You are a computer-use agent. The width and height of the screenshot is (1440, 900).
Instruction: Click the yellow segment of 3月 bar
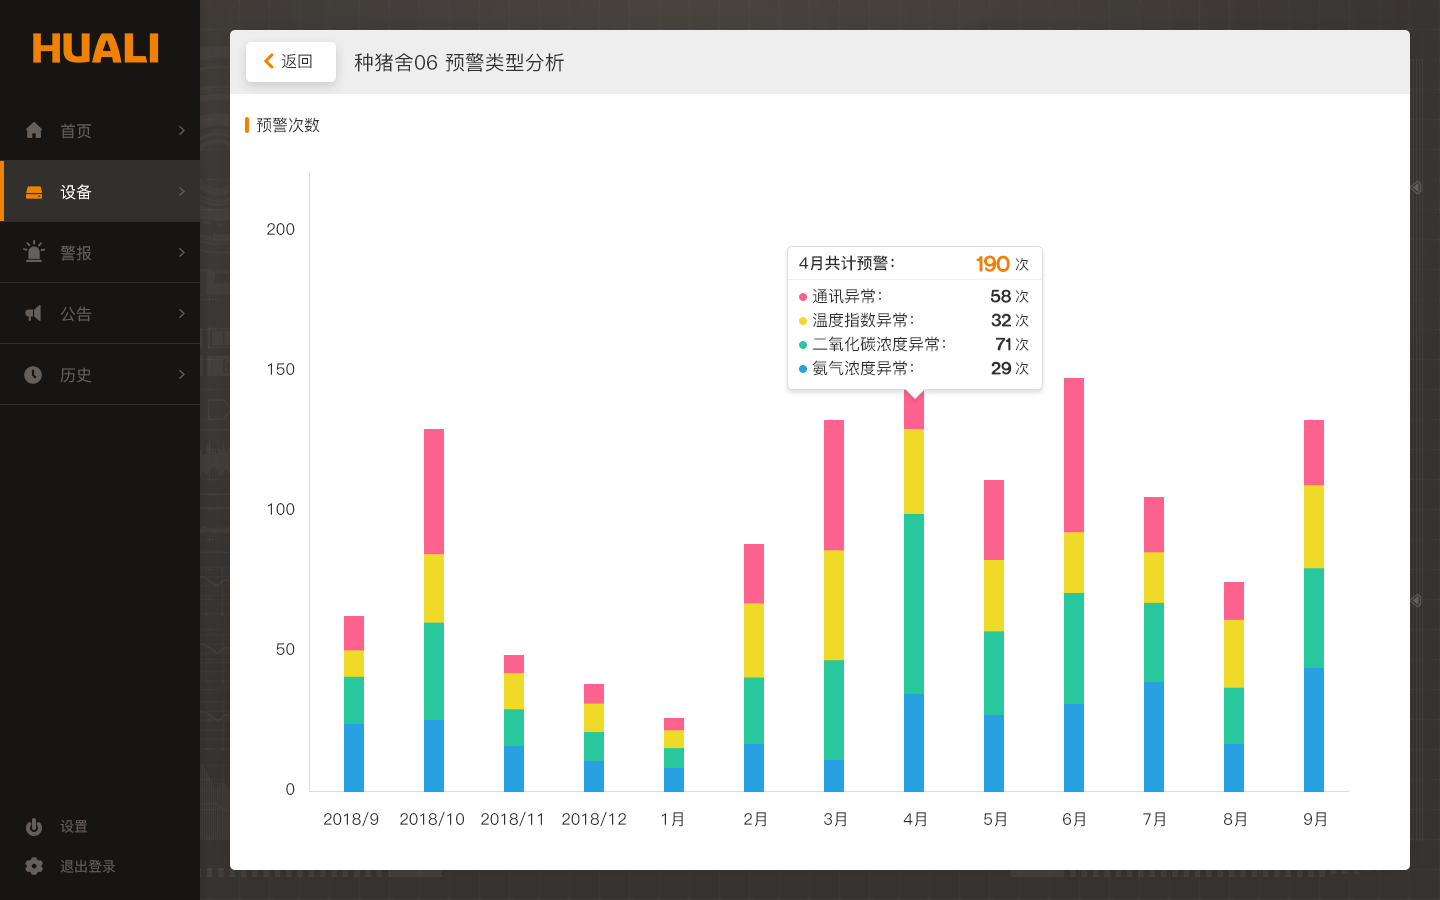834,605
